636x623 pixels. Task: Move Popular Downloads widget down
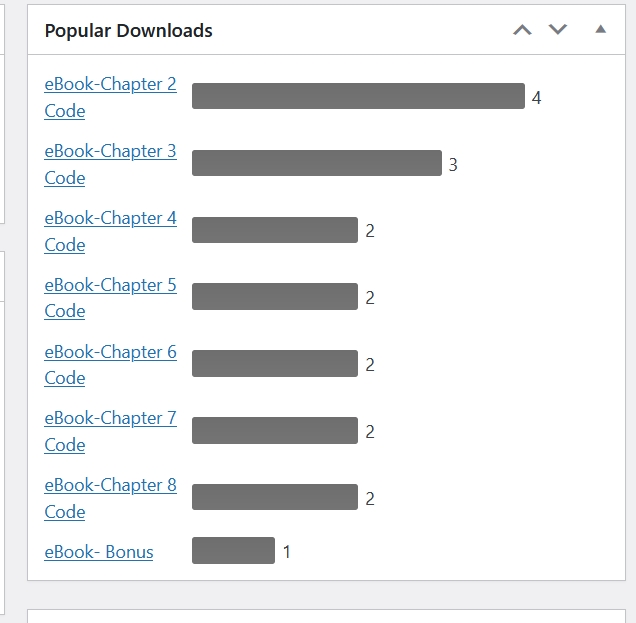[558, 30]
